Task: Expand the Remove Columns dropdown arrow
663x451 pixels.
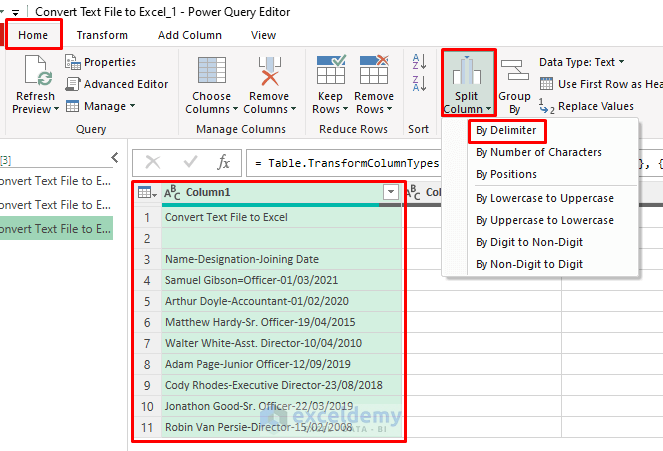Action: coord(293,109)
